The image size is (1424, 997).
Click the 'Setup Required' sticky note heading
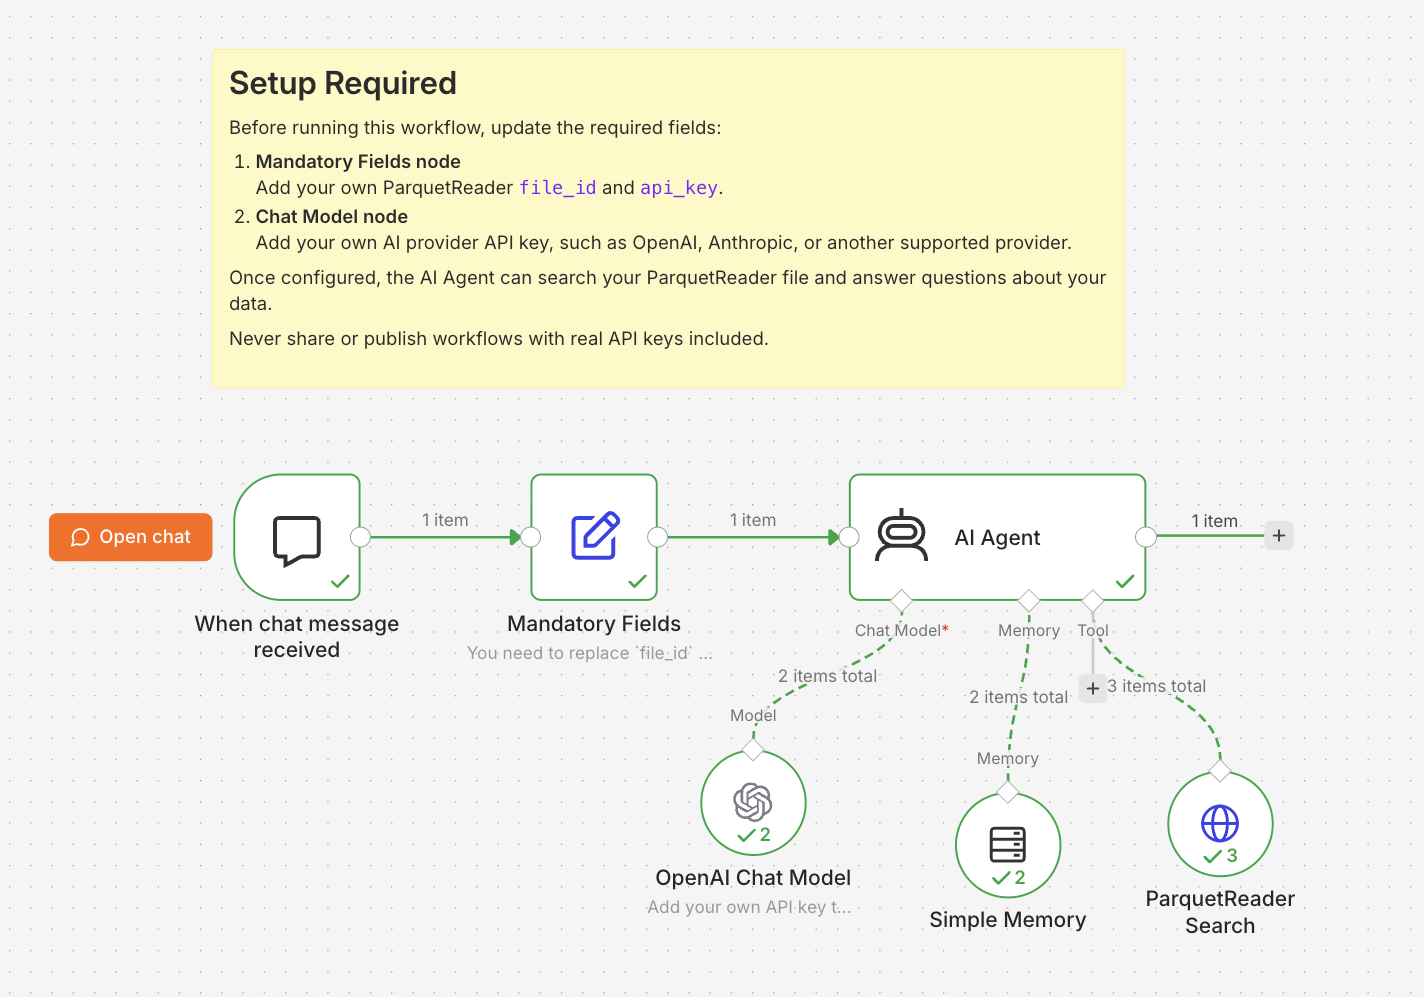coord(343,83)
